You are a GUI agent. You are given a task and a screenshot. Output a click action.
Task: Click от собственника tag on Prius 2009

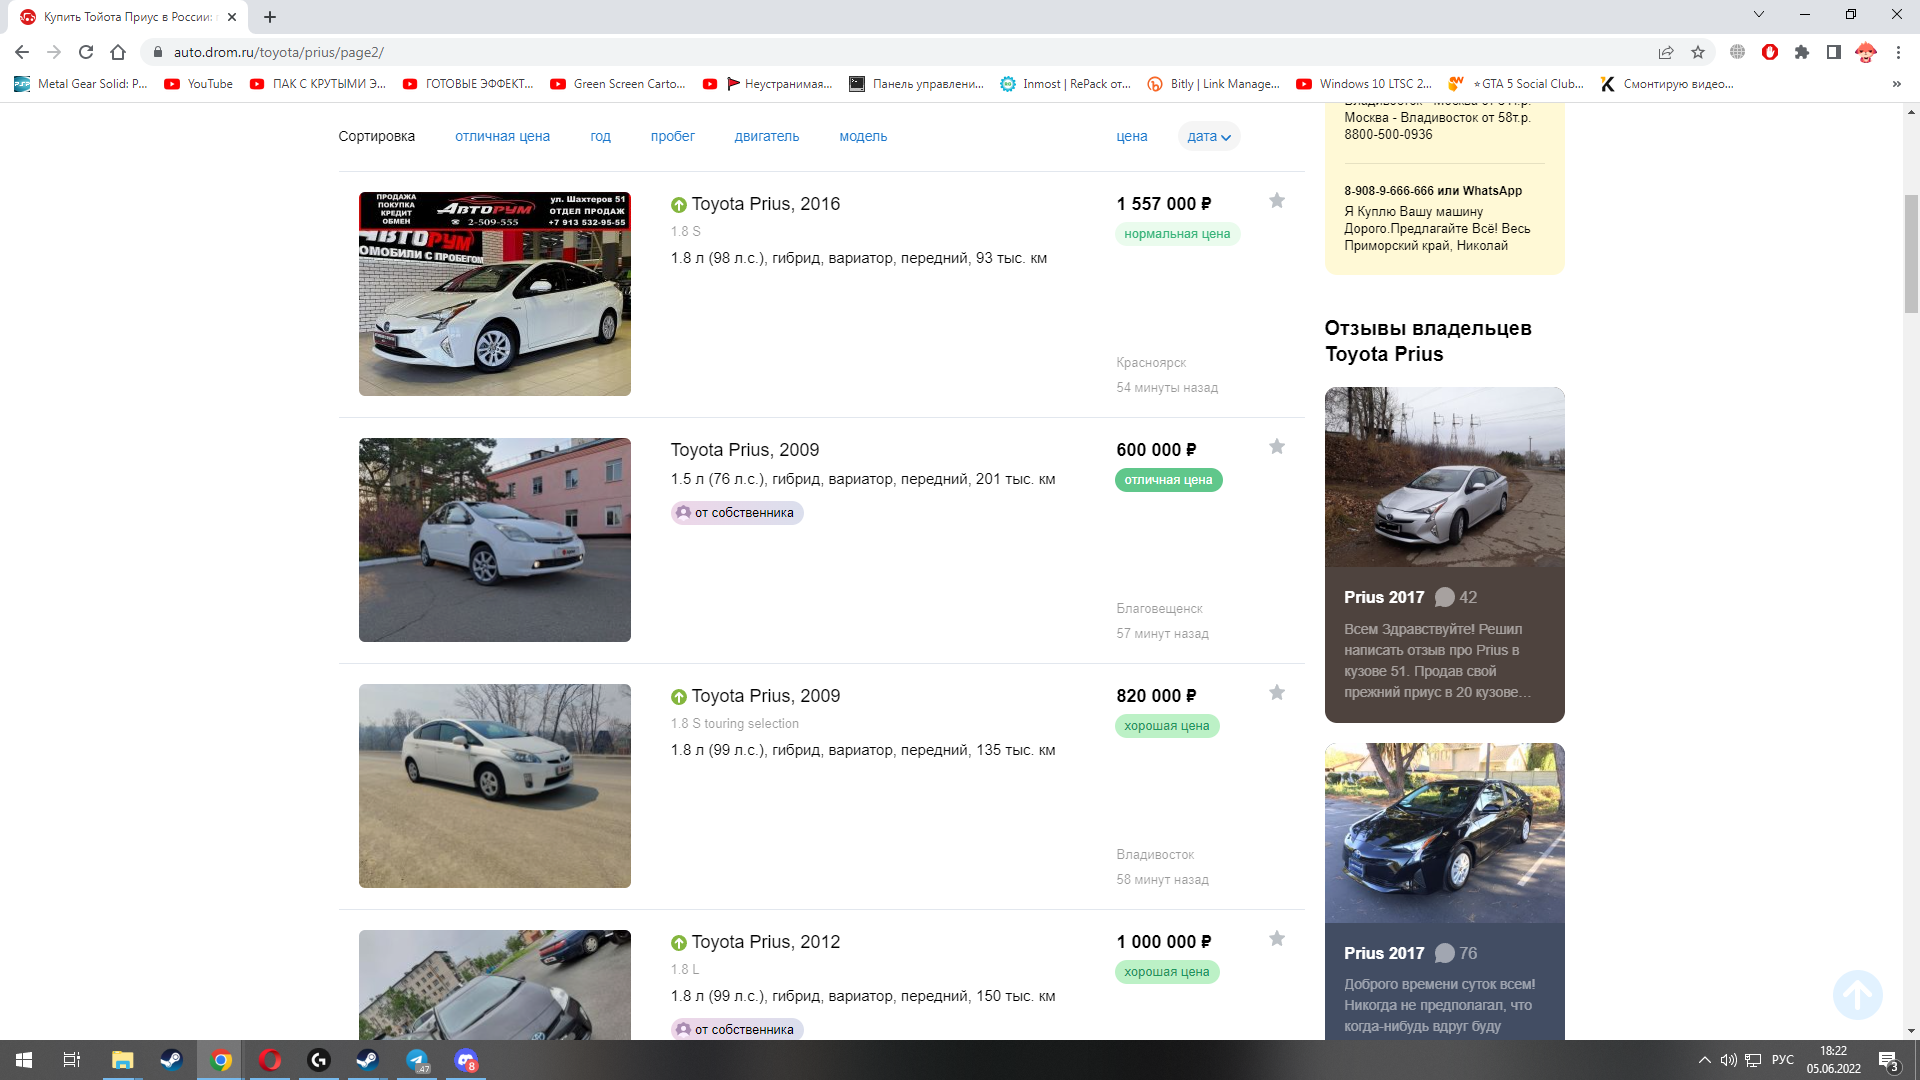point(737,513)
